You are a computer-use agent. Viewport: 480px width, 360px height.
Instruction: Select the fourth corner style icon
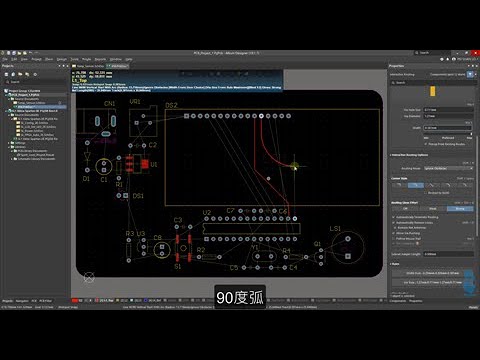[448, 185]
